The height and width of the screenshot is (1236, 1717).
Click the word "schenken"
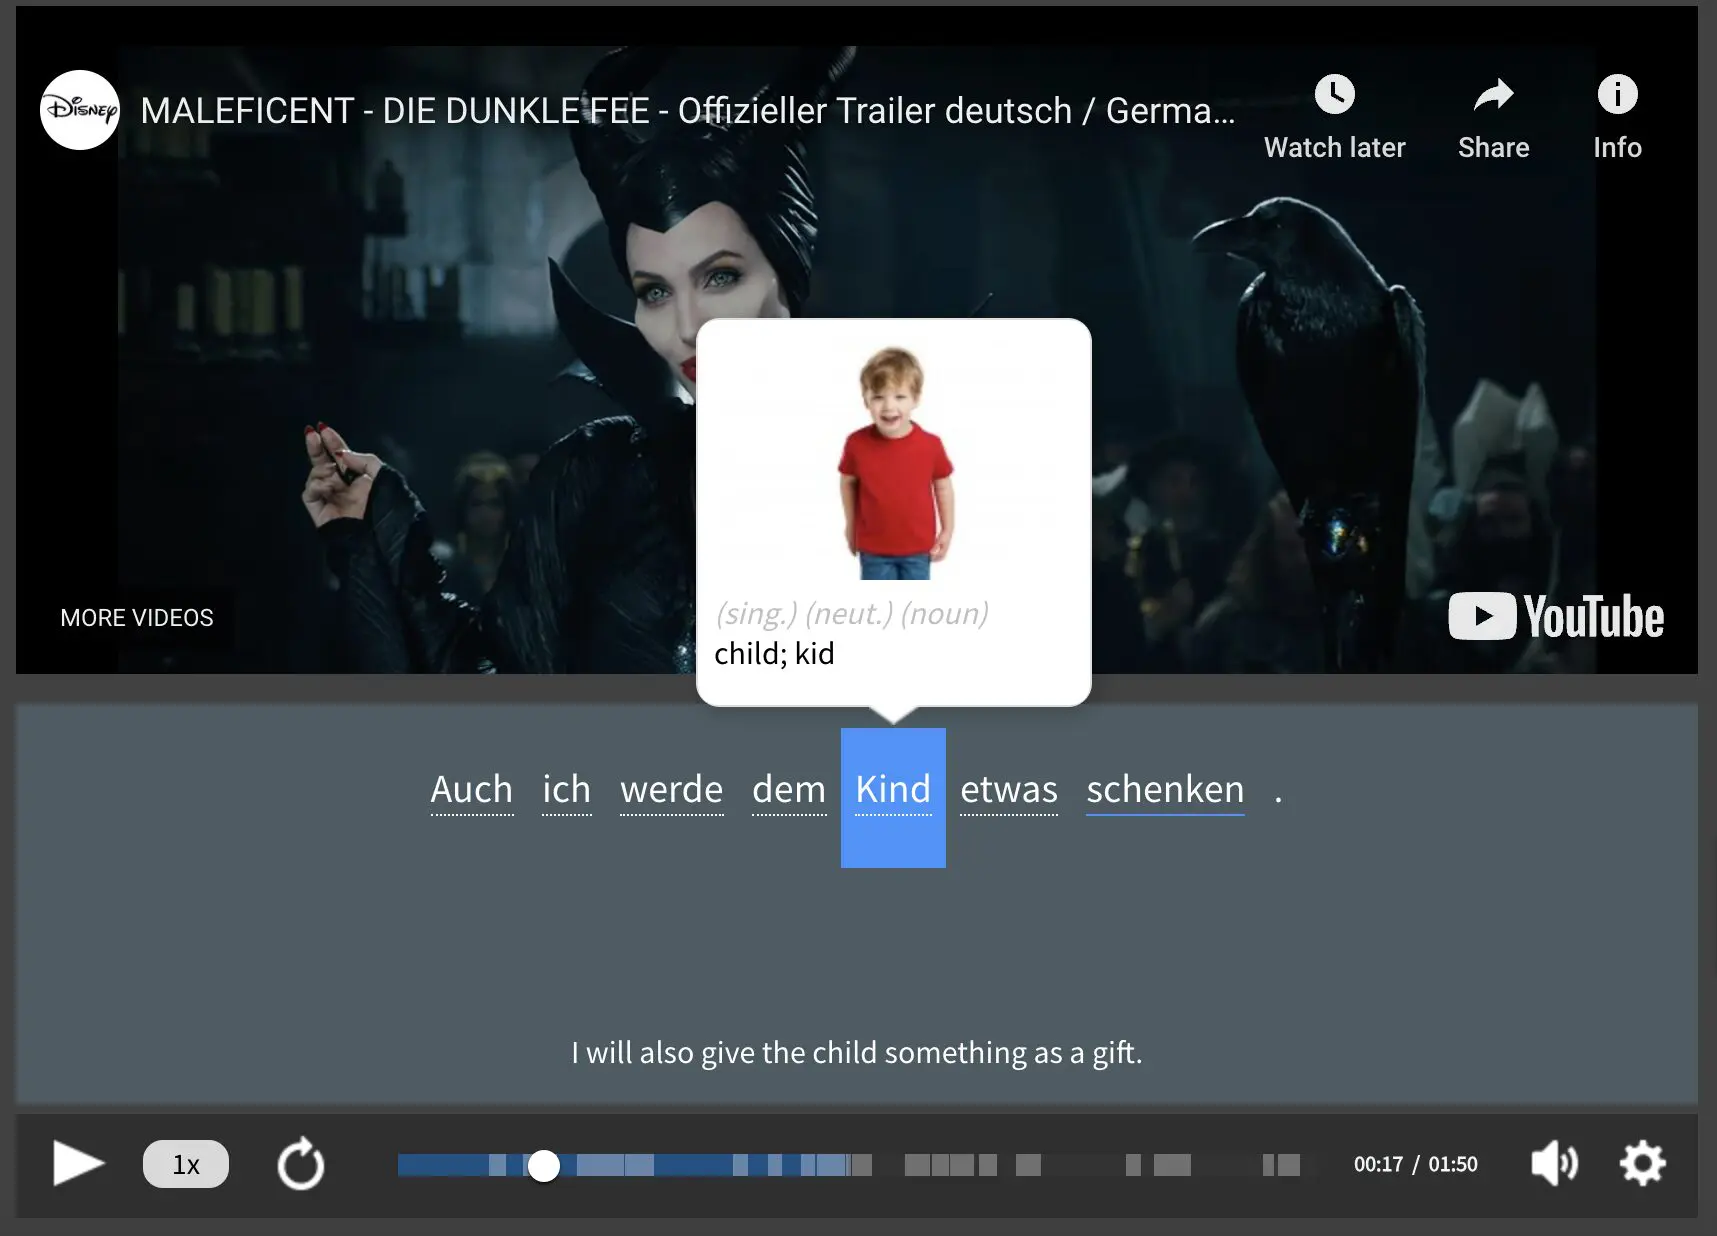1165,790
